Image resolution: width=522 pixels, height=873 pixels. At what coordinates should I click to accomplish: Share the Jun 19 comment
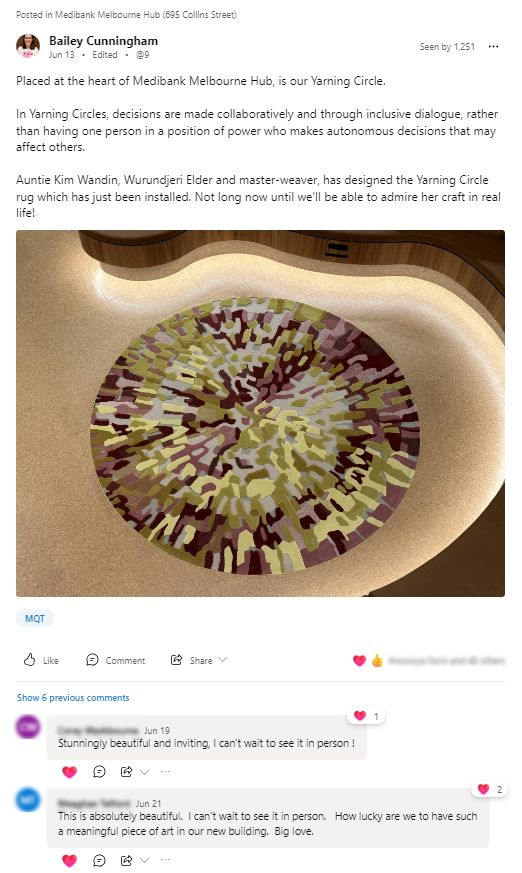(x=126, y=772)
